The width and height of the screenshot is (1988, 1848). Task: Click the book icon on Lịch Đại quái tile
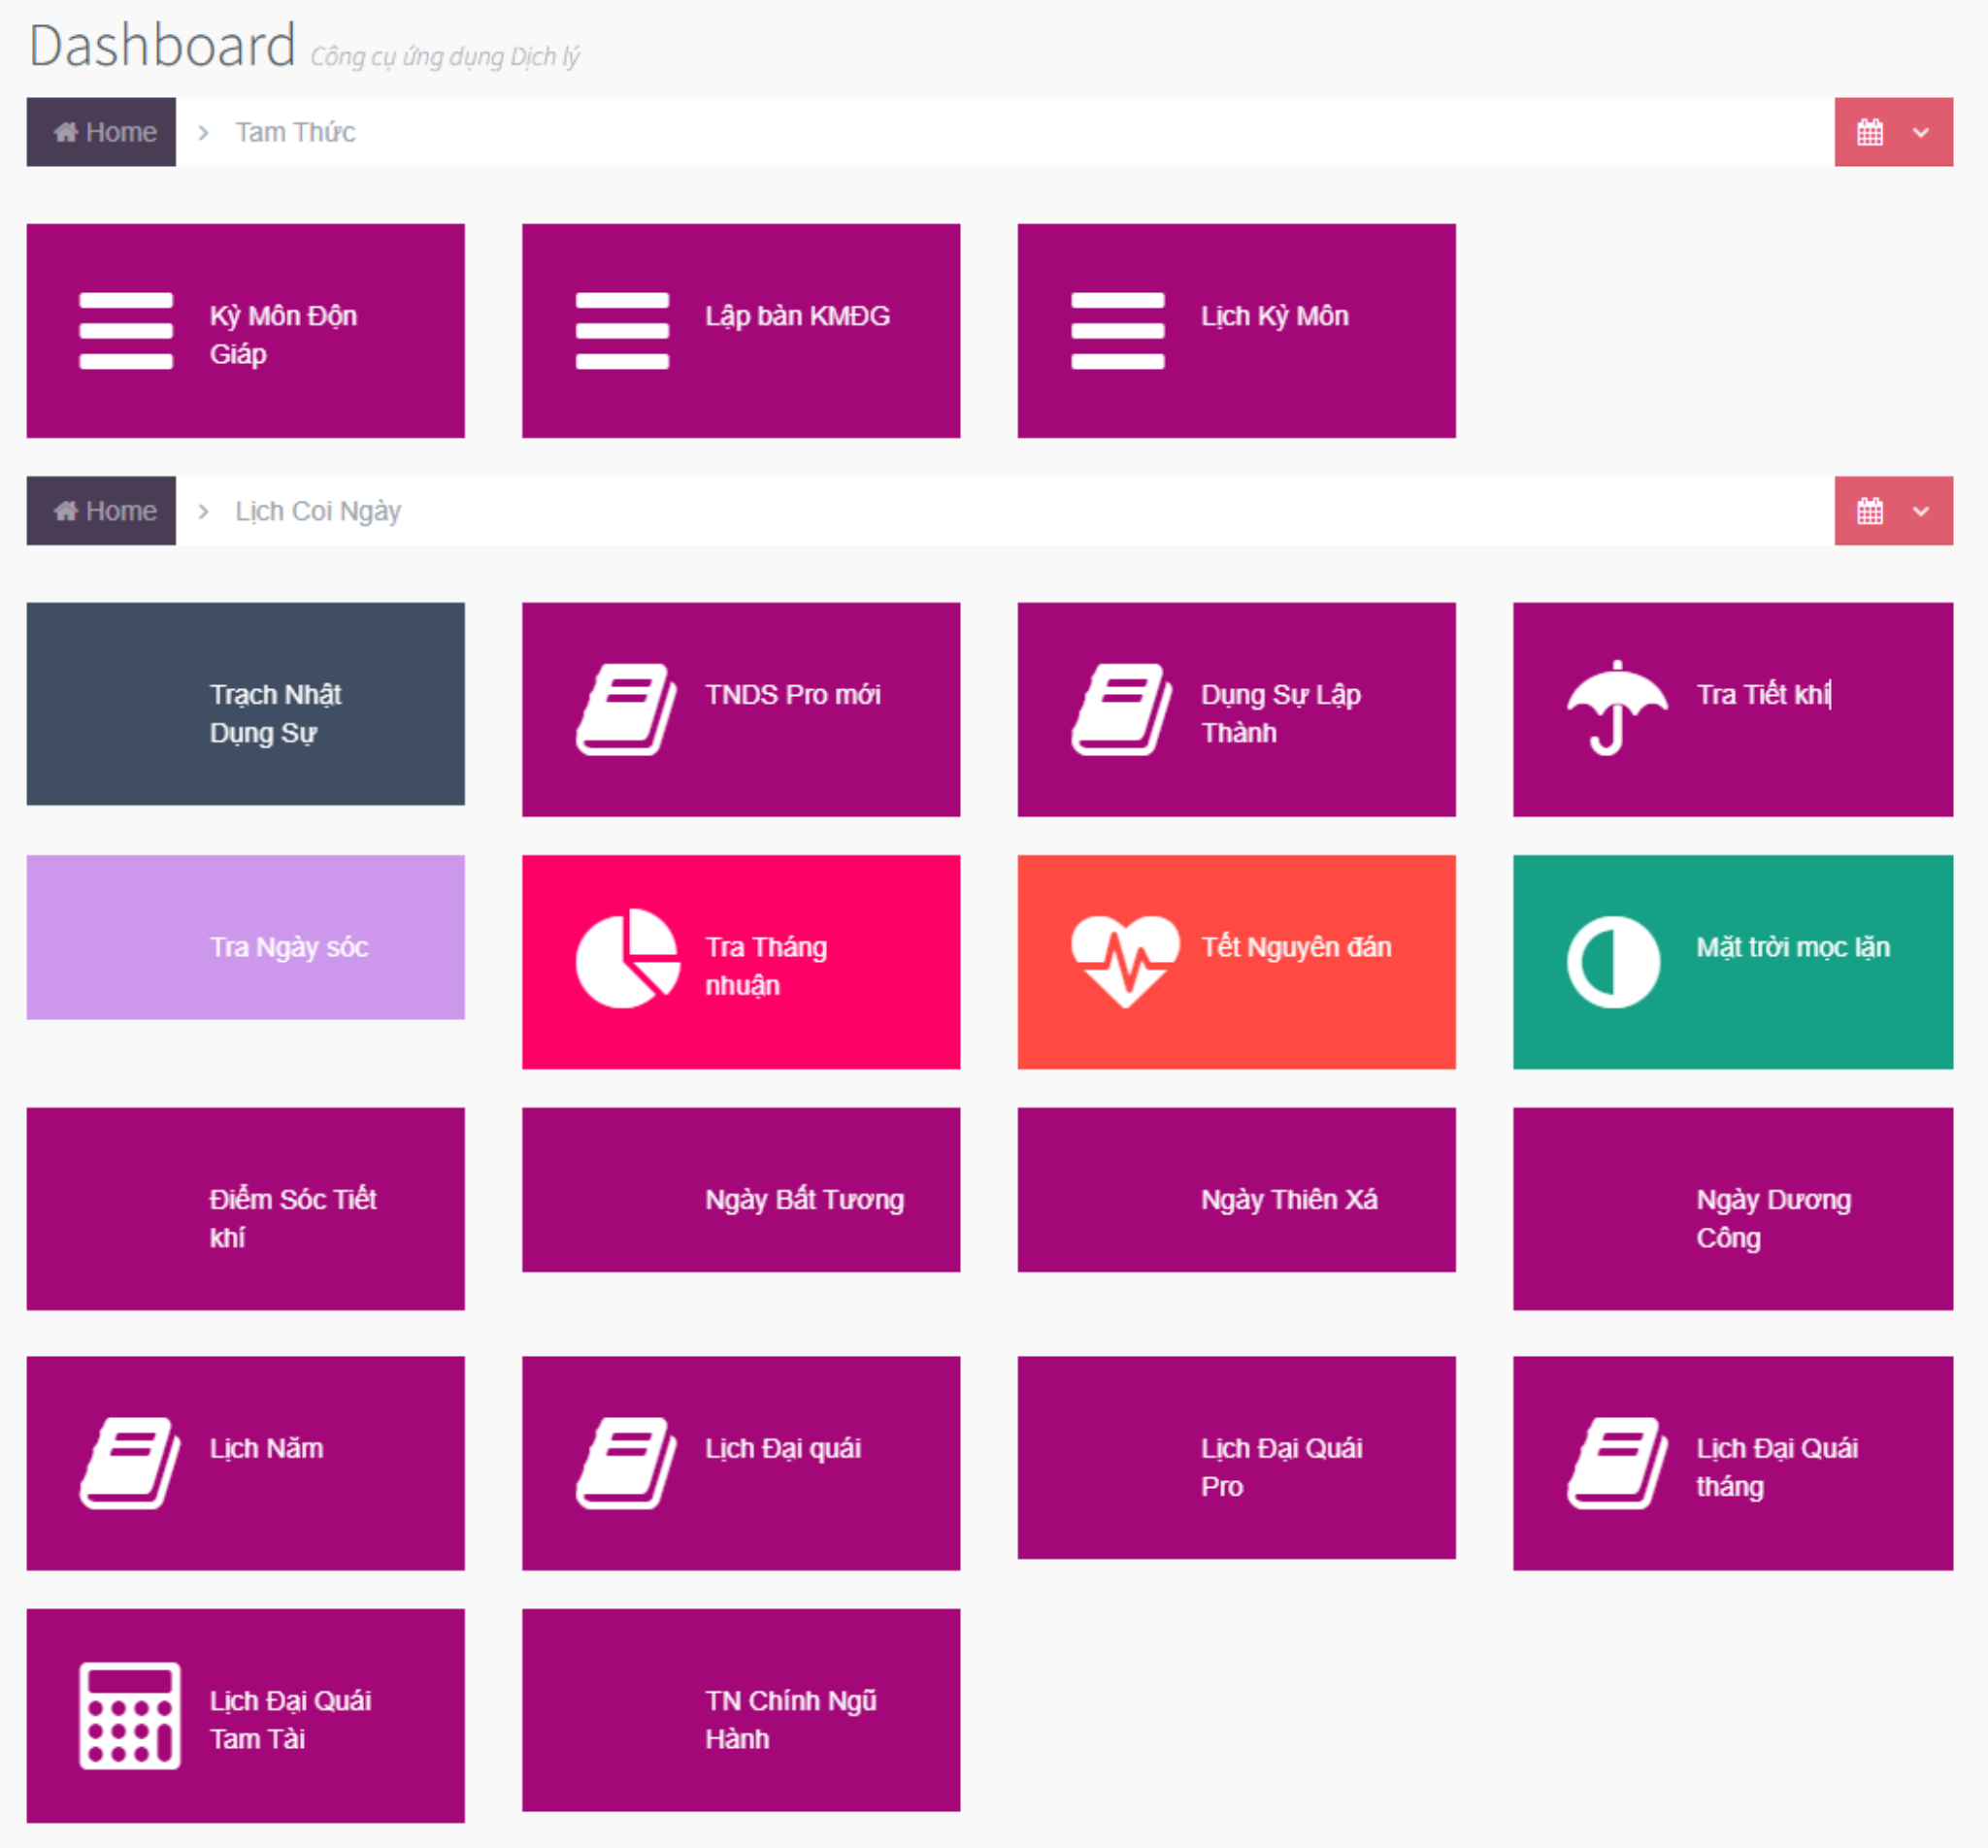[x=626, y=1463]
